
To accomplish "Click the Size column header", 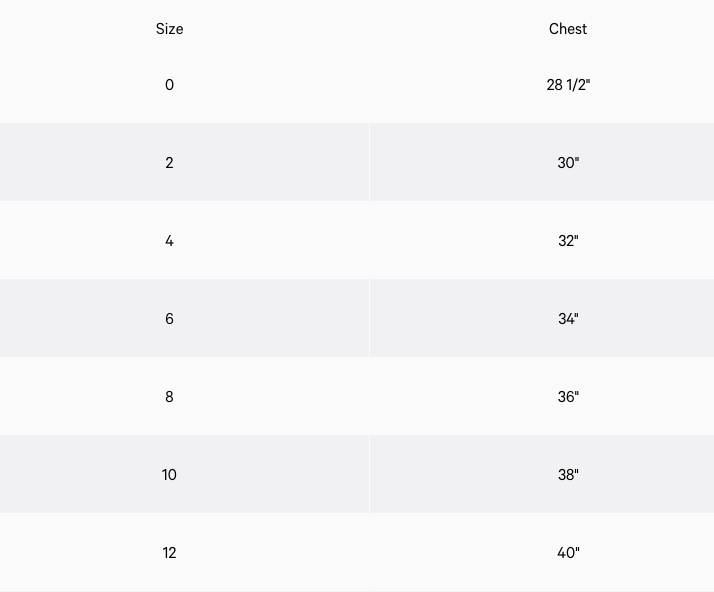I will click(169, 29).
